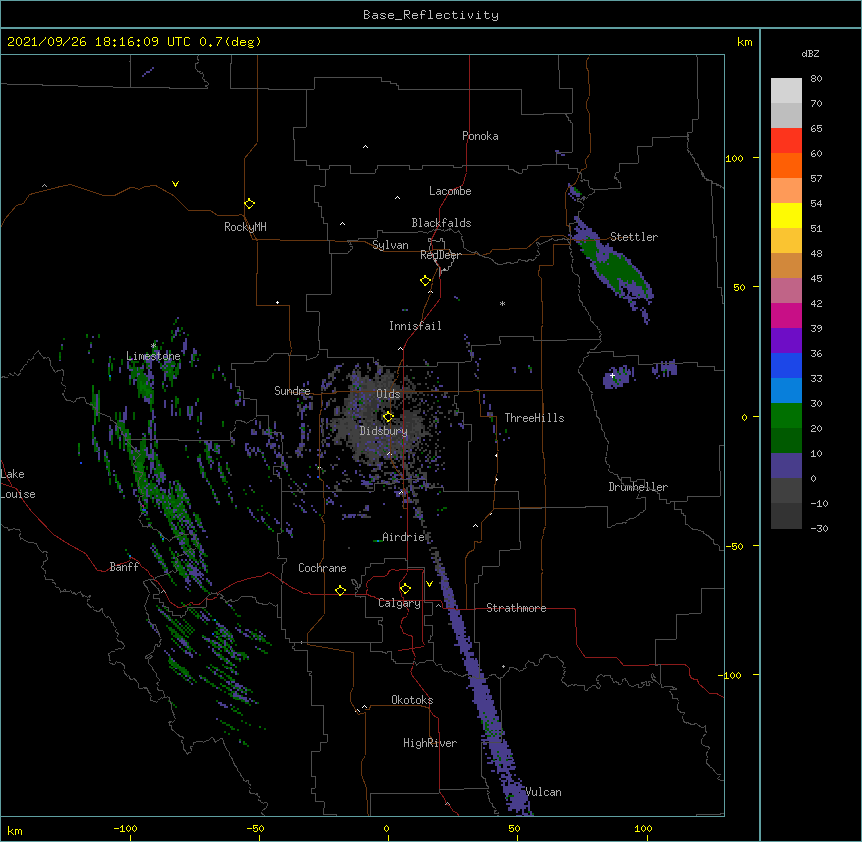Viewport: 862px width, 842px height.
Task: Click the white plus marker near Drumheller echo
Action: click(x=612, y=375)
